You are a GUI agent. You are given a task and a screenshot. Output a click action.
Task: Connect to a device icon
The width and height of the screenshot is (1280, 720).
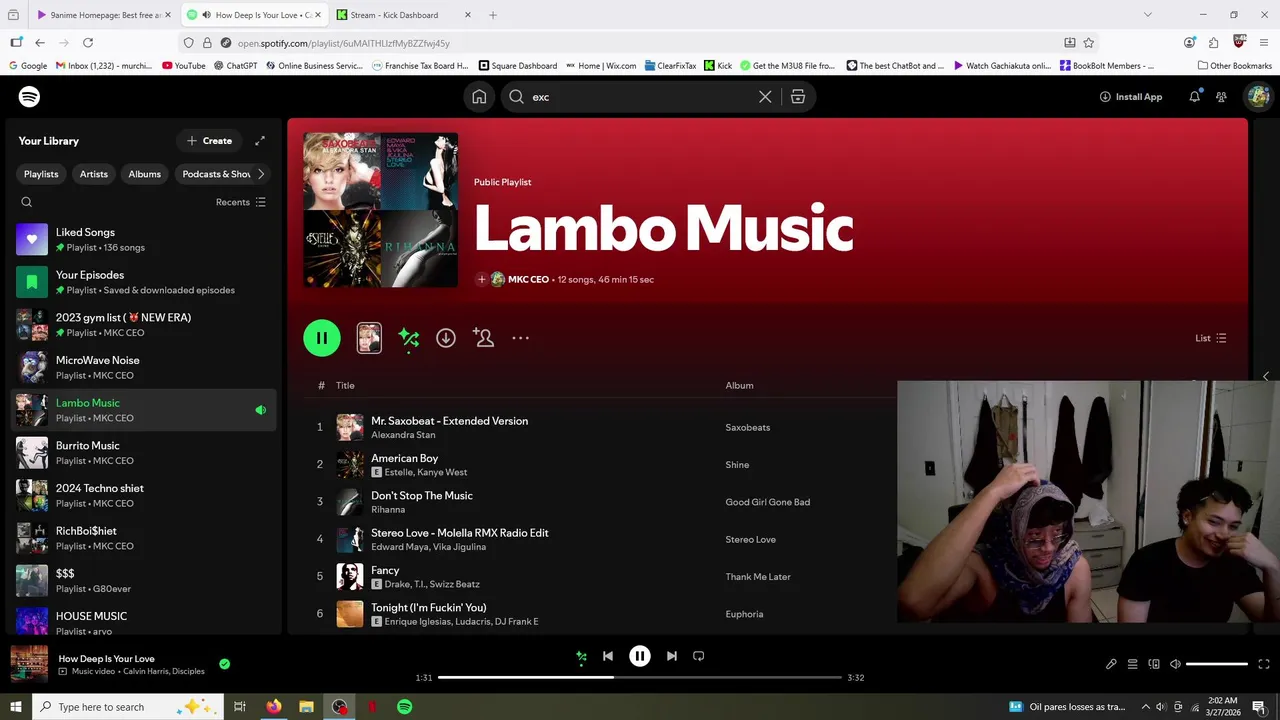pyautogui.click(x=1154, y=664)
